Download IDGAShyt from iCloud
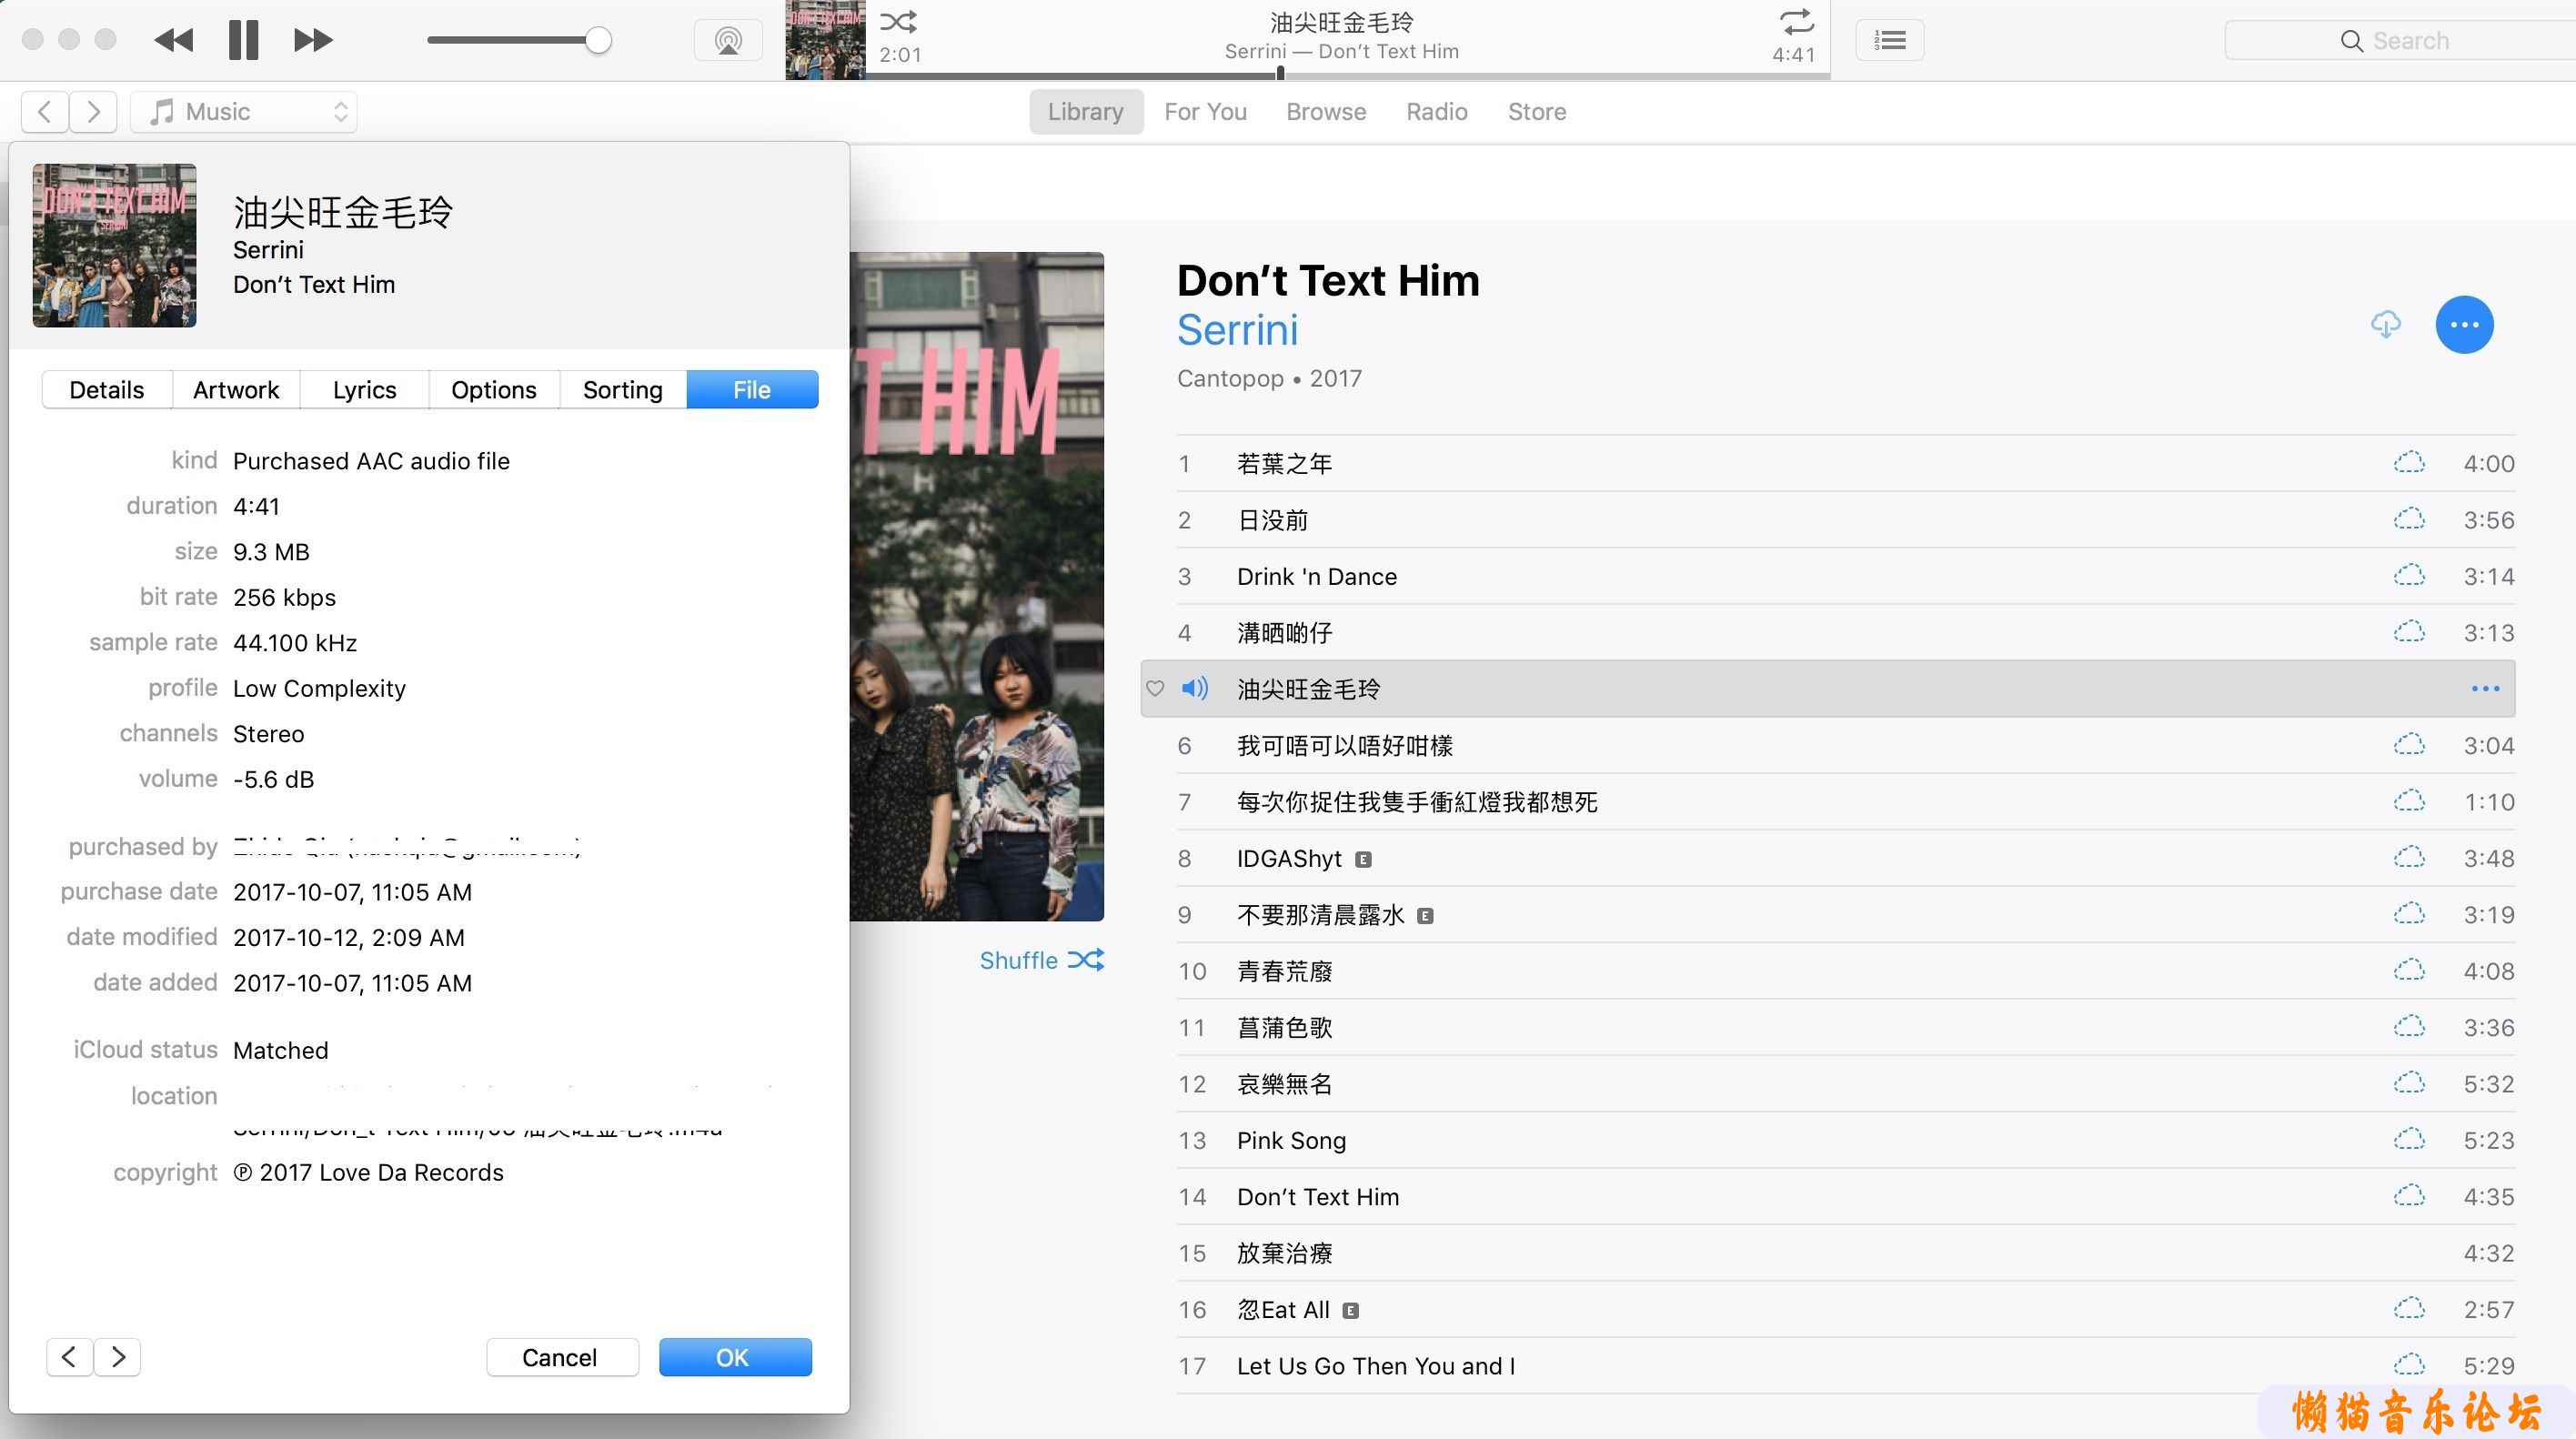The height and width of the screenshot is (1439, 2576). (x=2409, y=858)
